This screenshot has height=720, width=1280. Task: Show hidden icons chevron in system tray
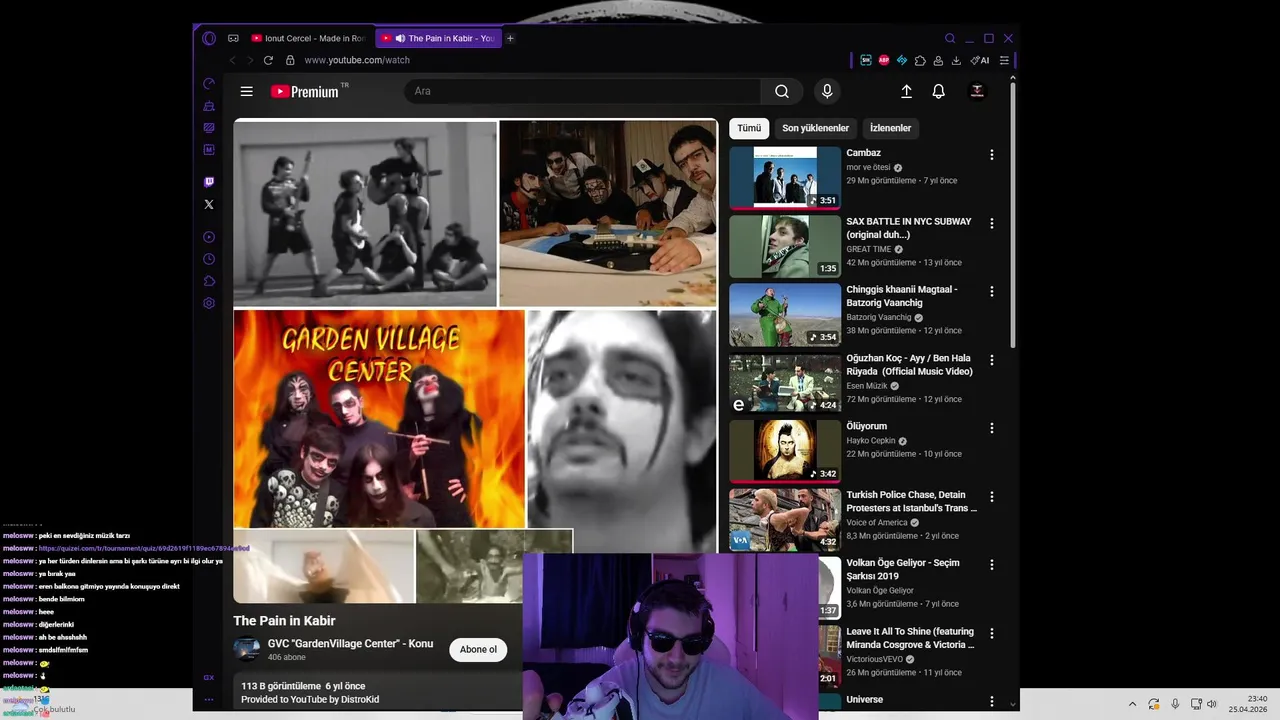pos(1132,704)
